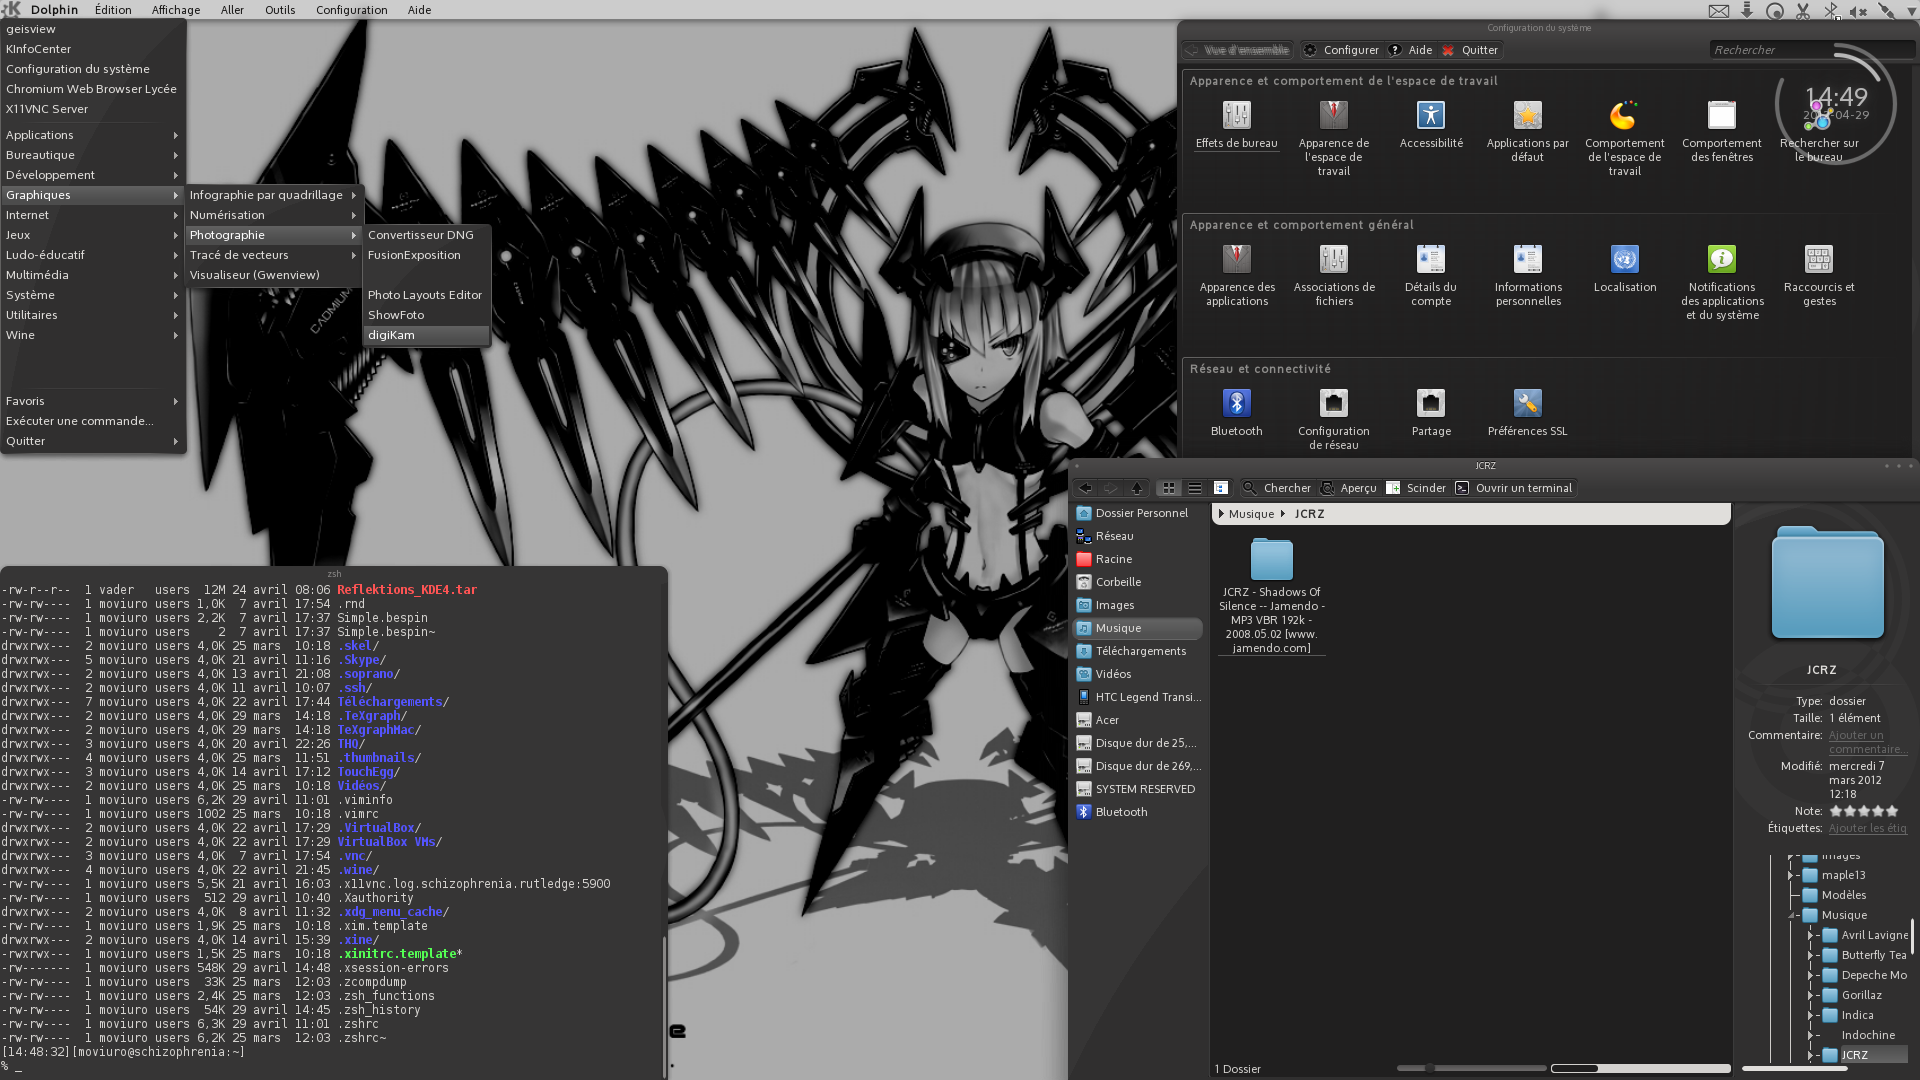Launch ShowFoto from Photographie submenu
Screen dimensions: 1920x1080
click(x=426, y=315)
